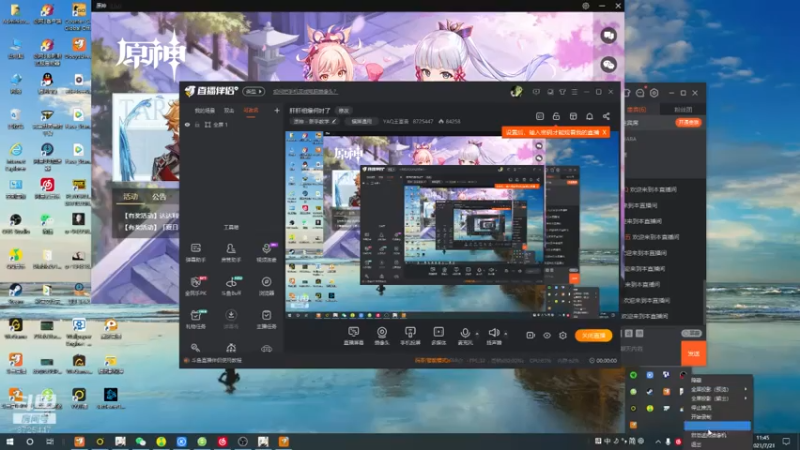Open the 主播任务 streamer task tool
Image resolution: width=800 pixels, height=450 pixels.
tap(266, 319)
